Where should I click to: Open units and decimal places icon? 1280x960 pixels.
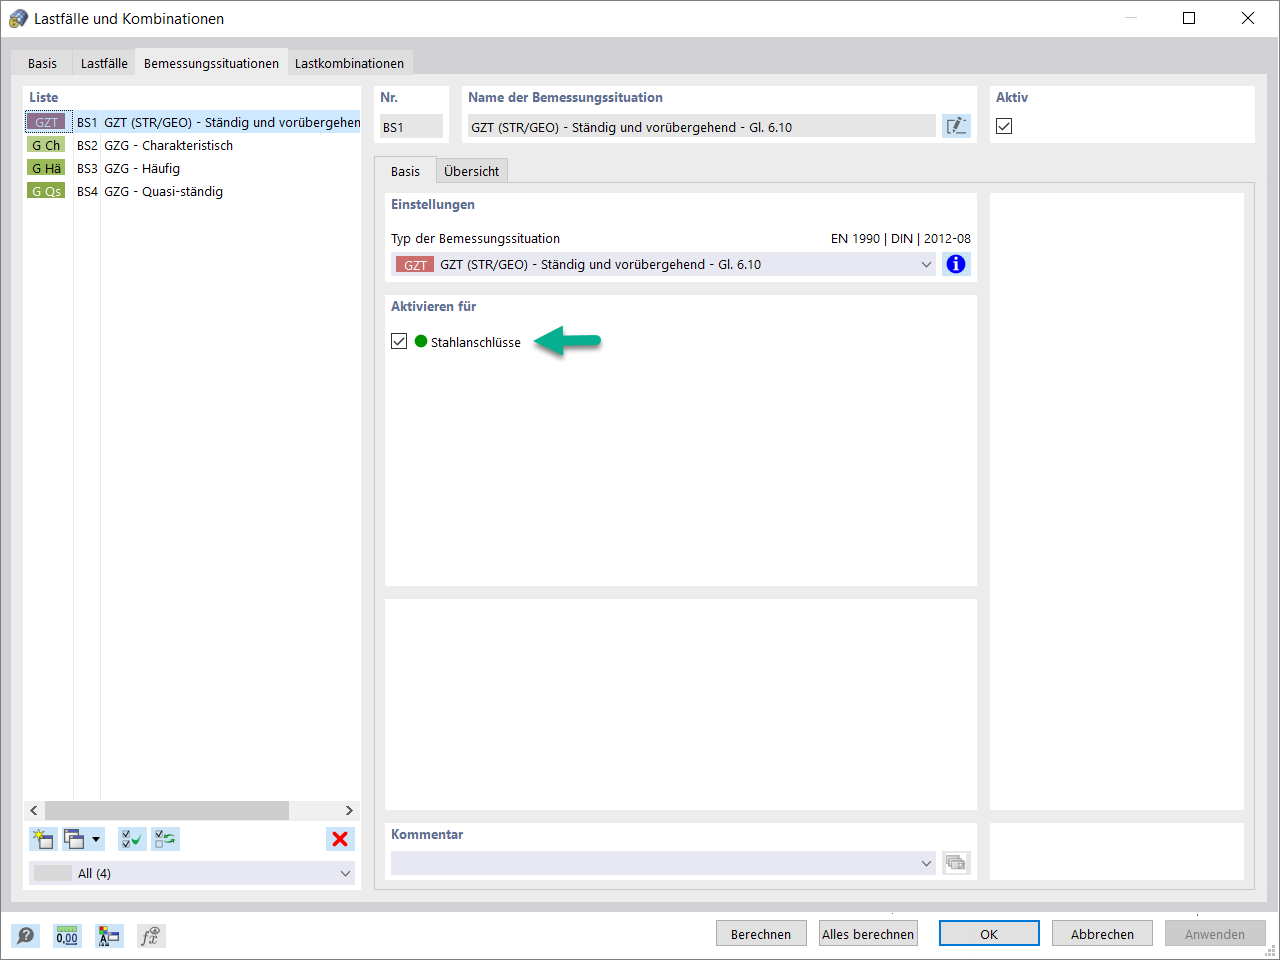point(67,935)
